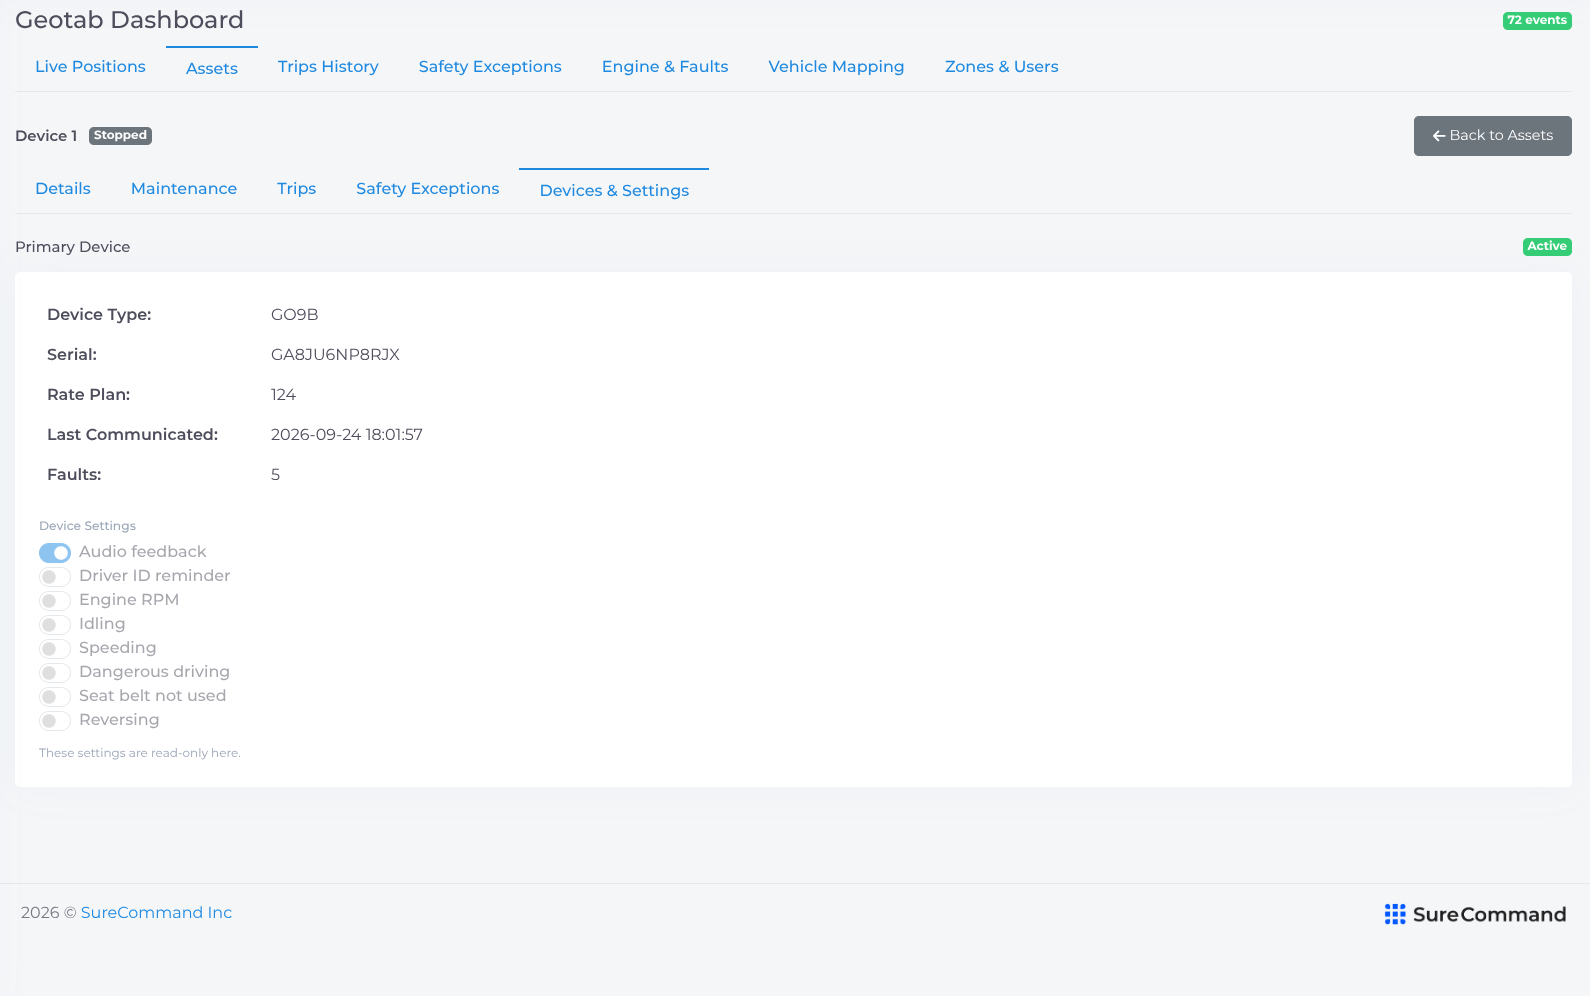Click the SureCommand grid logo icon
1590x996 pixels.
coord(1395,914)
